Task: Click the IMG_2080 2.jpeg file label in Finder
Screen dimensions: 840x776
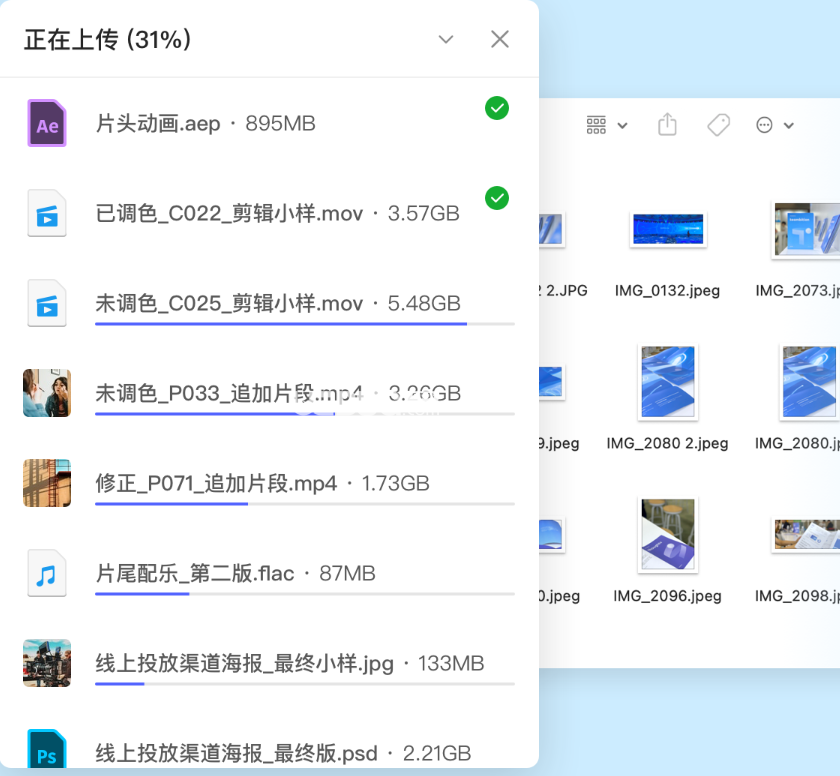Action: coord(668,443)
